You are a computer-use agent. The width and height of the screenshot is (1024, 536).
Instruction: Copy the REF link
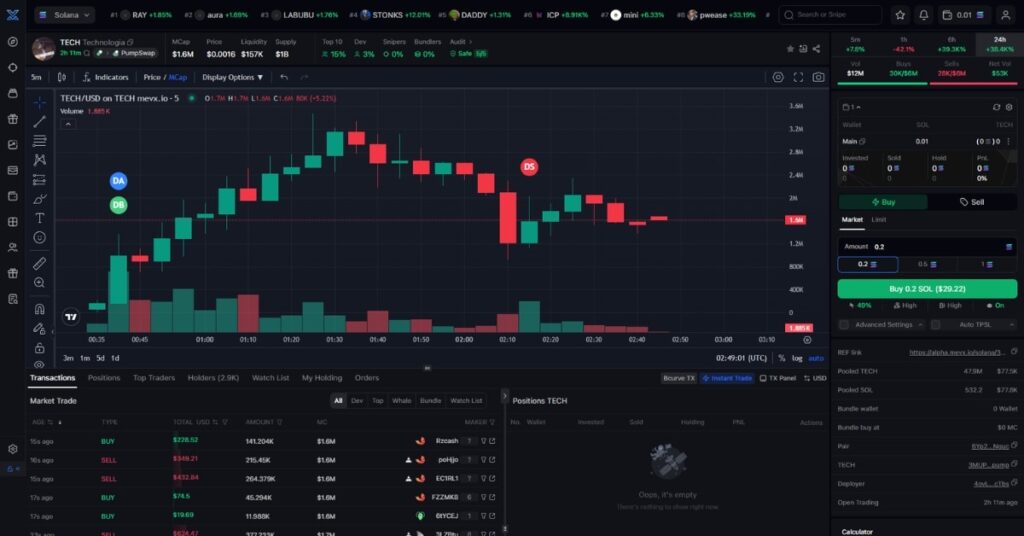1014,352
